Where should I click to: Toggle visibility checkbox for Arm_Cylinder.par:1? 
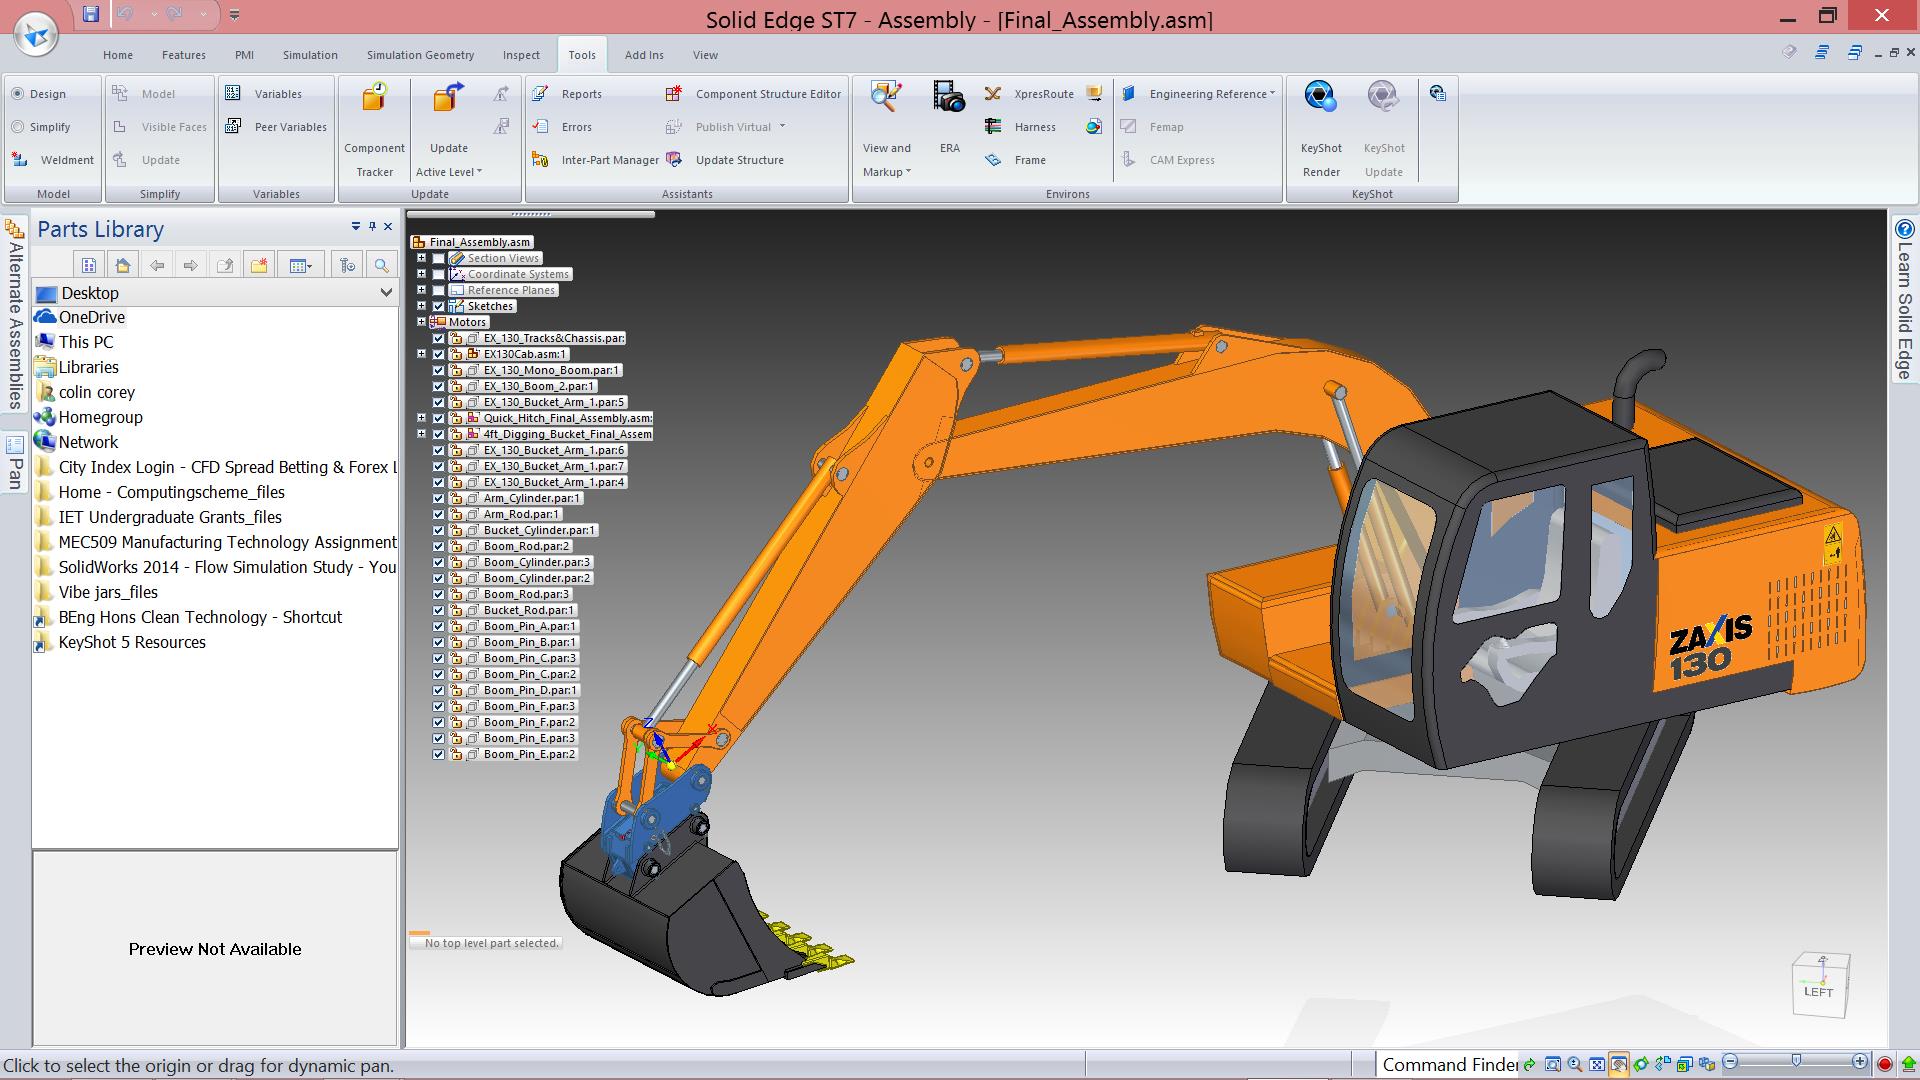coord(438,498)
